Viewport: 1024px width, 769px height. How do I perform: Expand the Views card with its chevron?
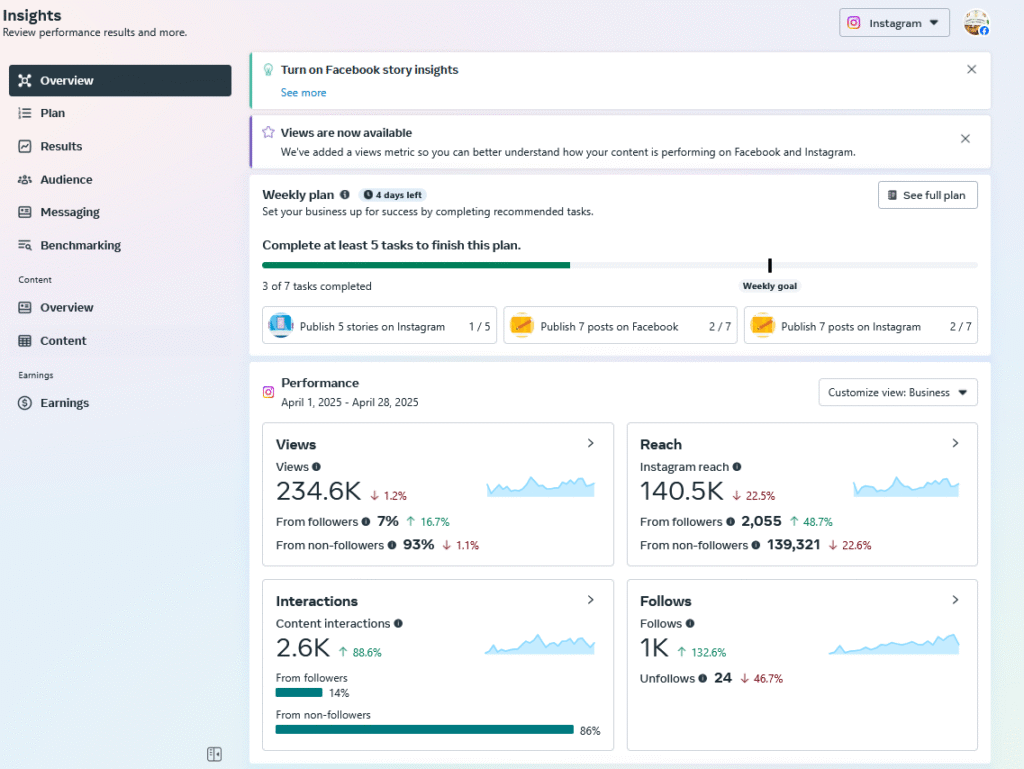coord(591,443)
